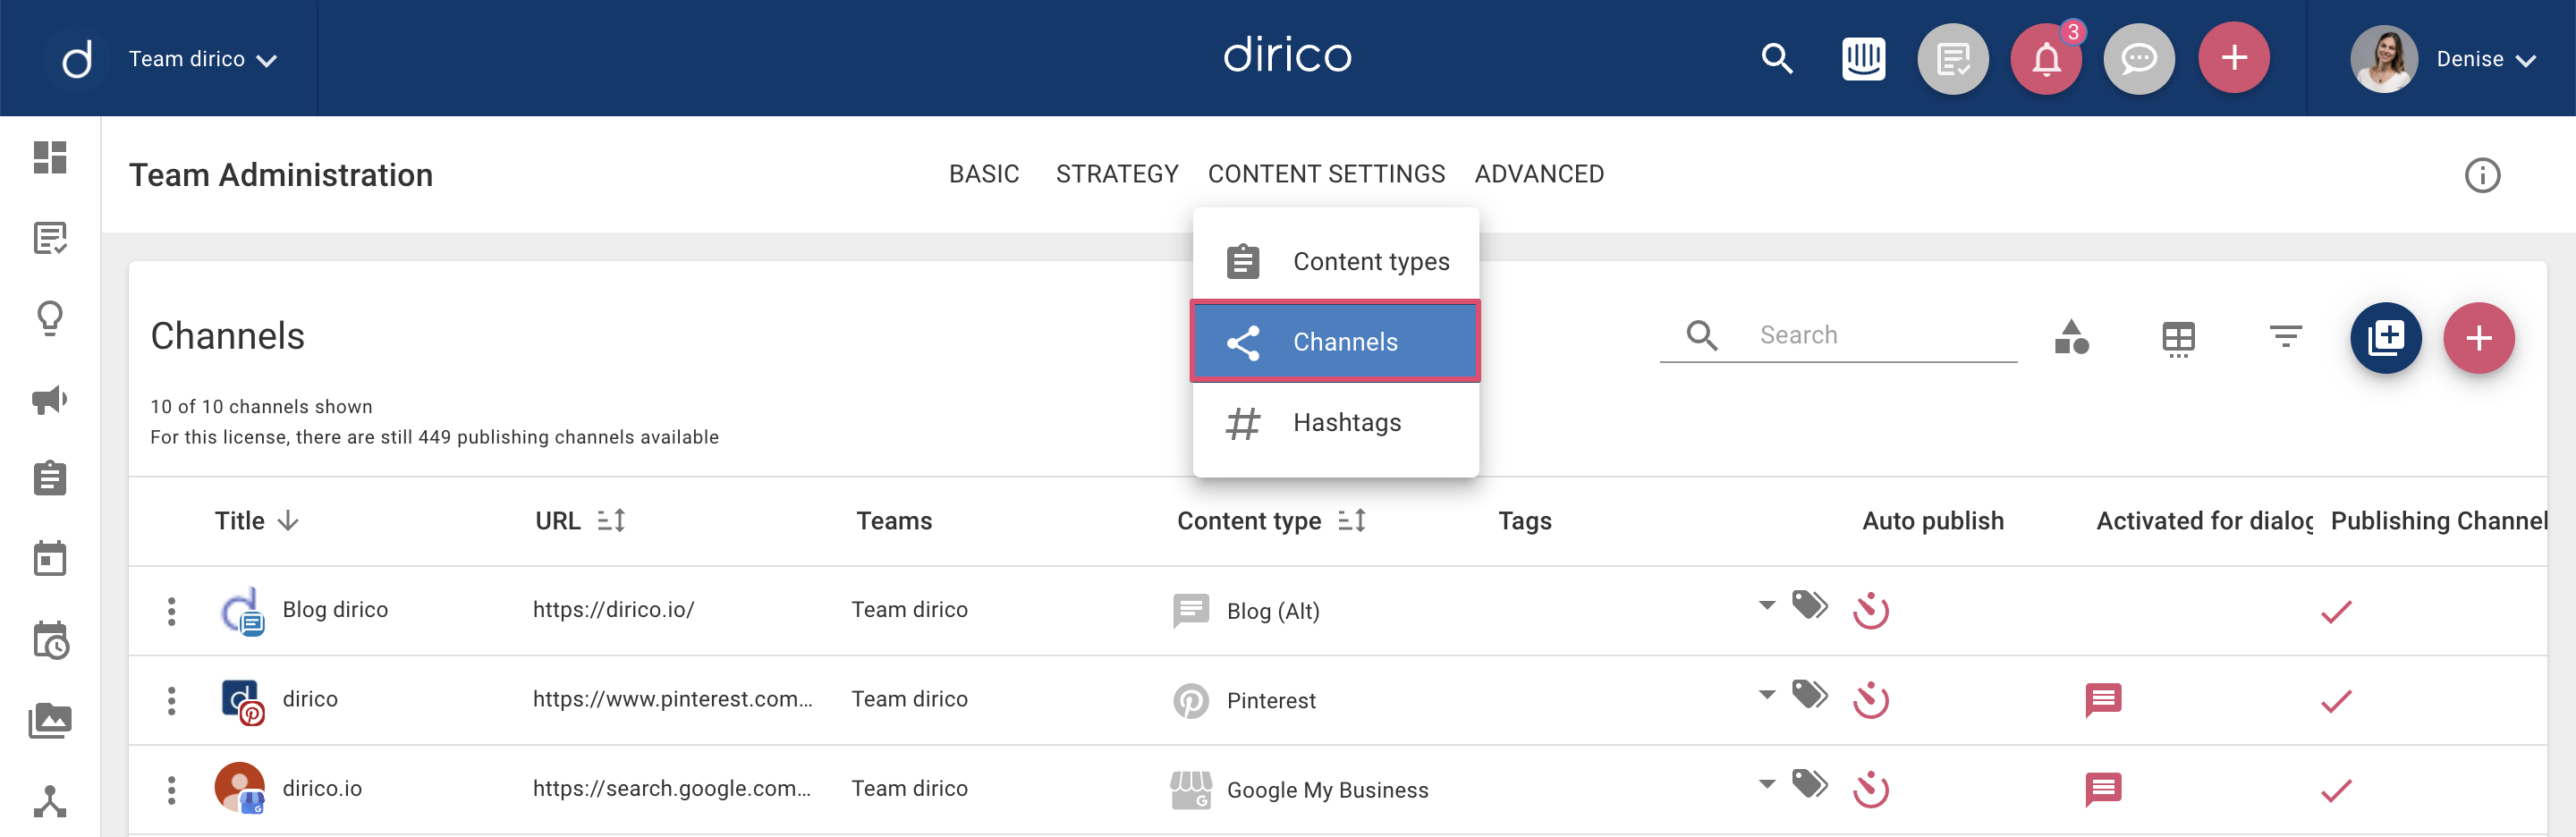Open notifications bell with 3 badge
Image resolution: width=2576 pixels, height=837 pixels.
(2046, 59)
